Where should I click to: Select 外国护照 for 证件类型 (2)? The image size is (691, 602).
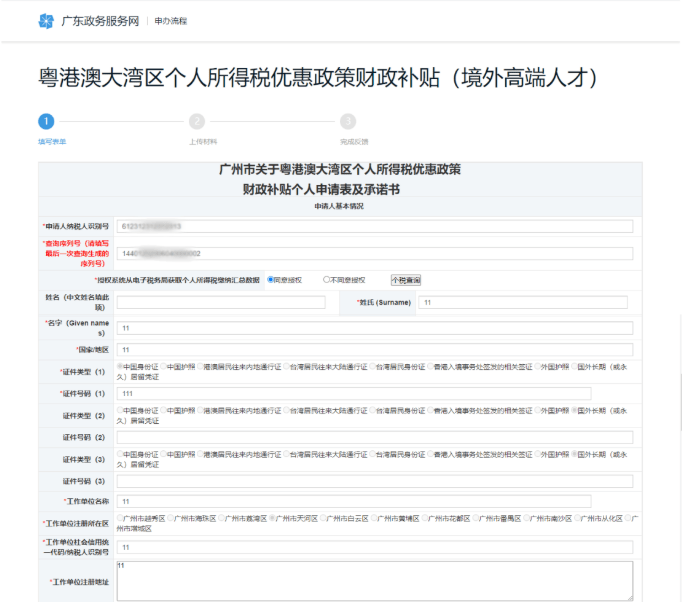(538, 410)
